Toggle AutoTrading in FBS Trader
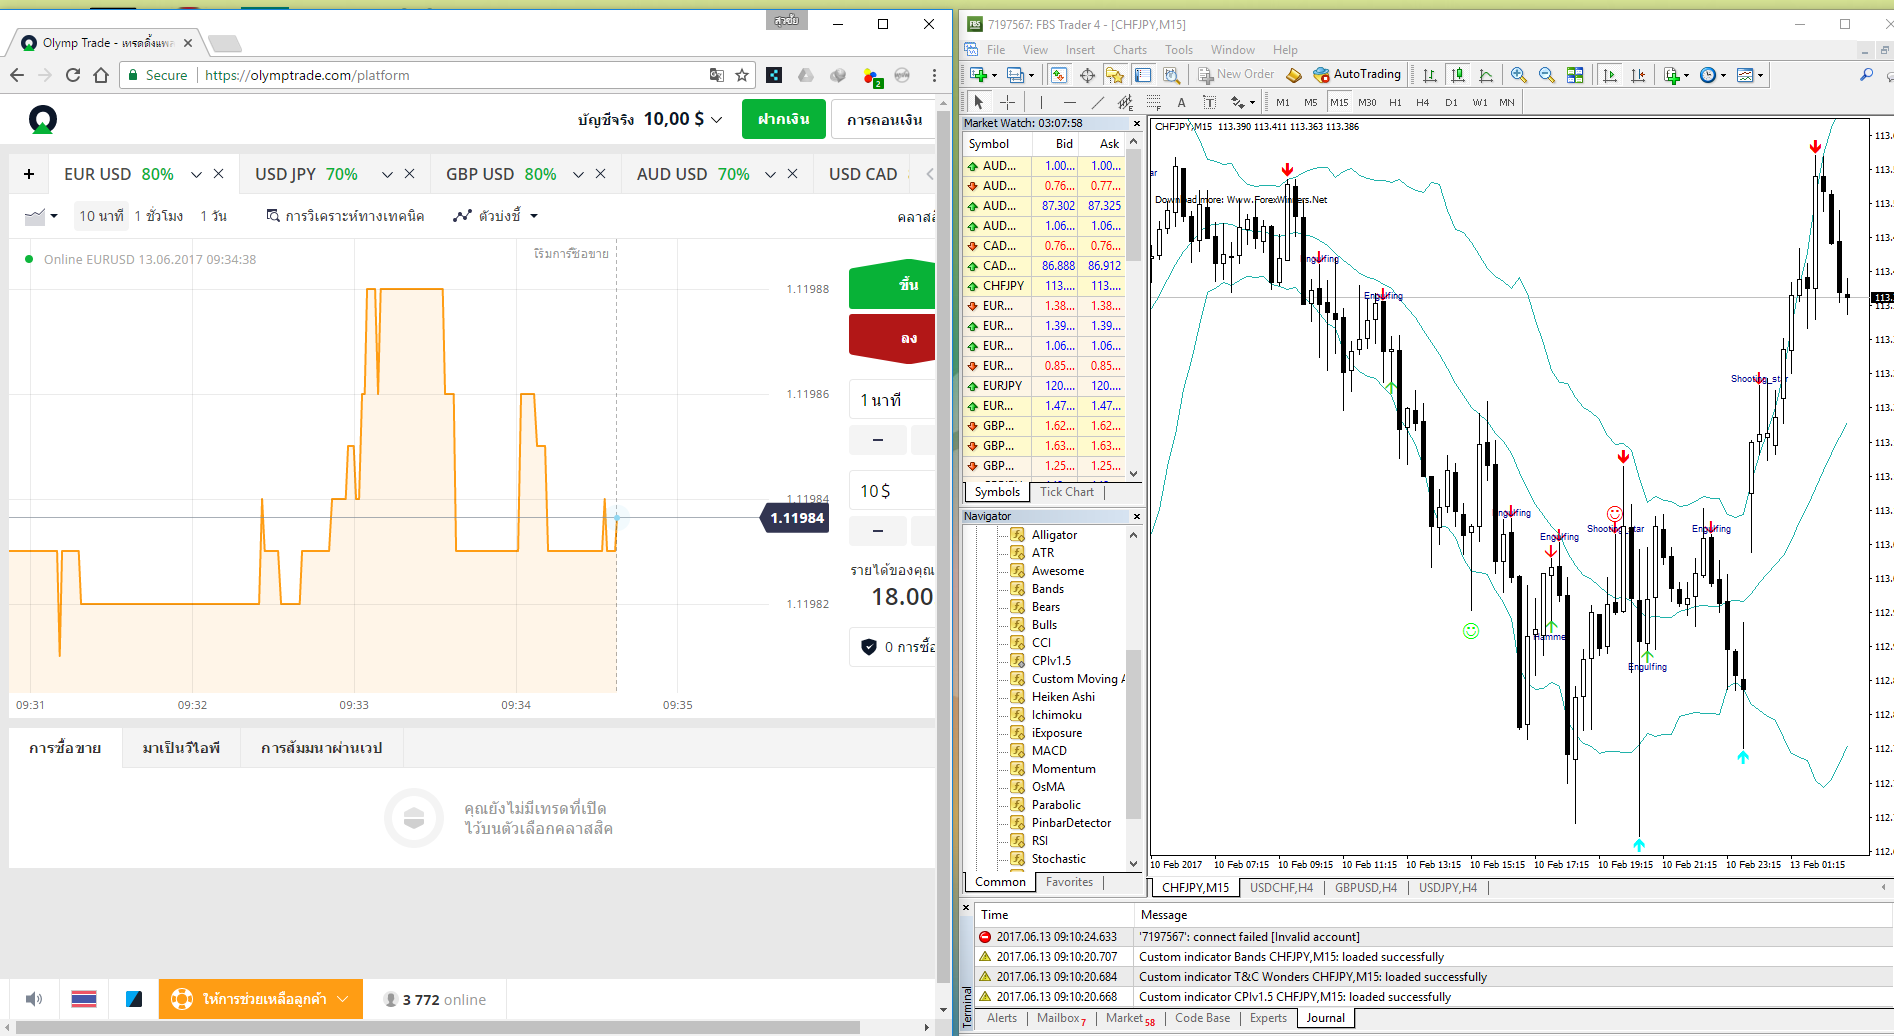Image resolution: width=1894 pixels, height=1036 pixels. (x=1357, y=75)
